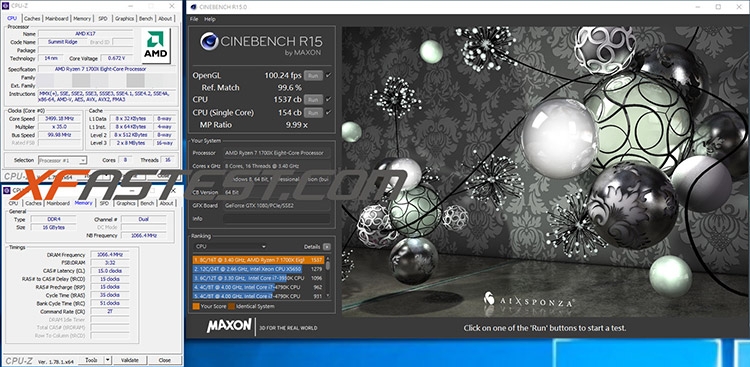Image resolution: width=750 pixels, height=367 pixels.
Task: Run the OpenGL benchmark
Action: pyautogui.click(x=313, y=76)
